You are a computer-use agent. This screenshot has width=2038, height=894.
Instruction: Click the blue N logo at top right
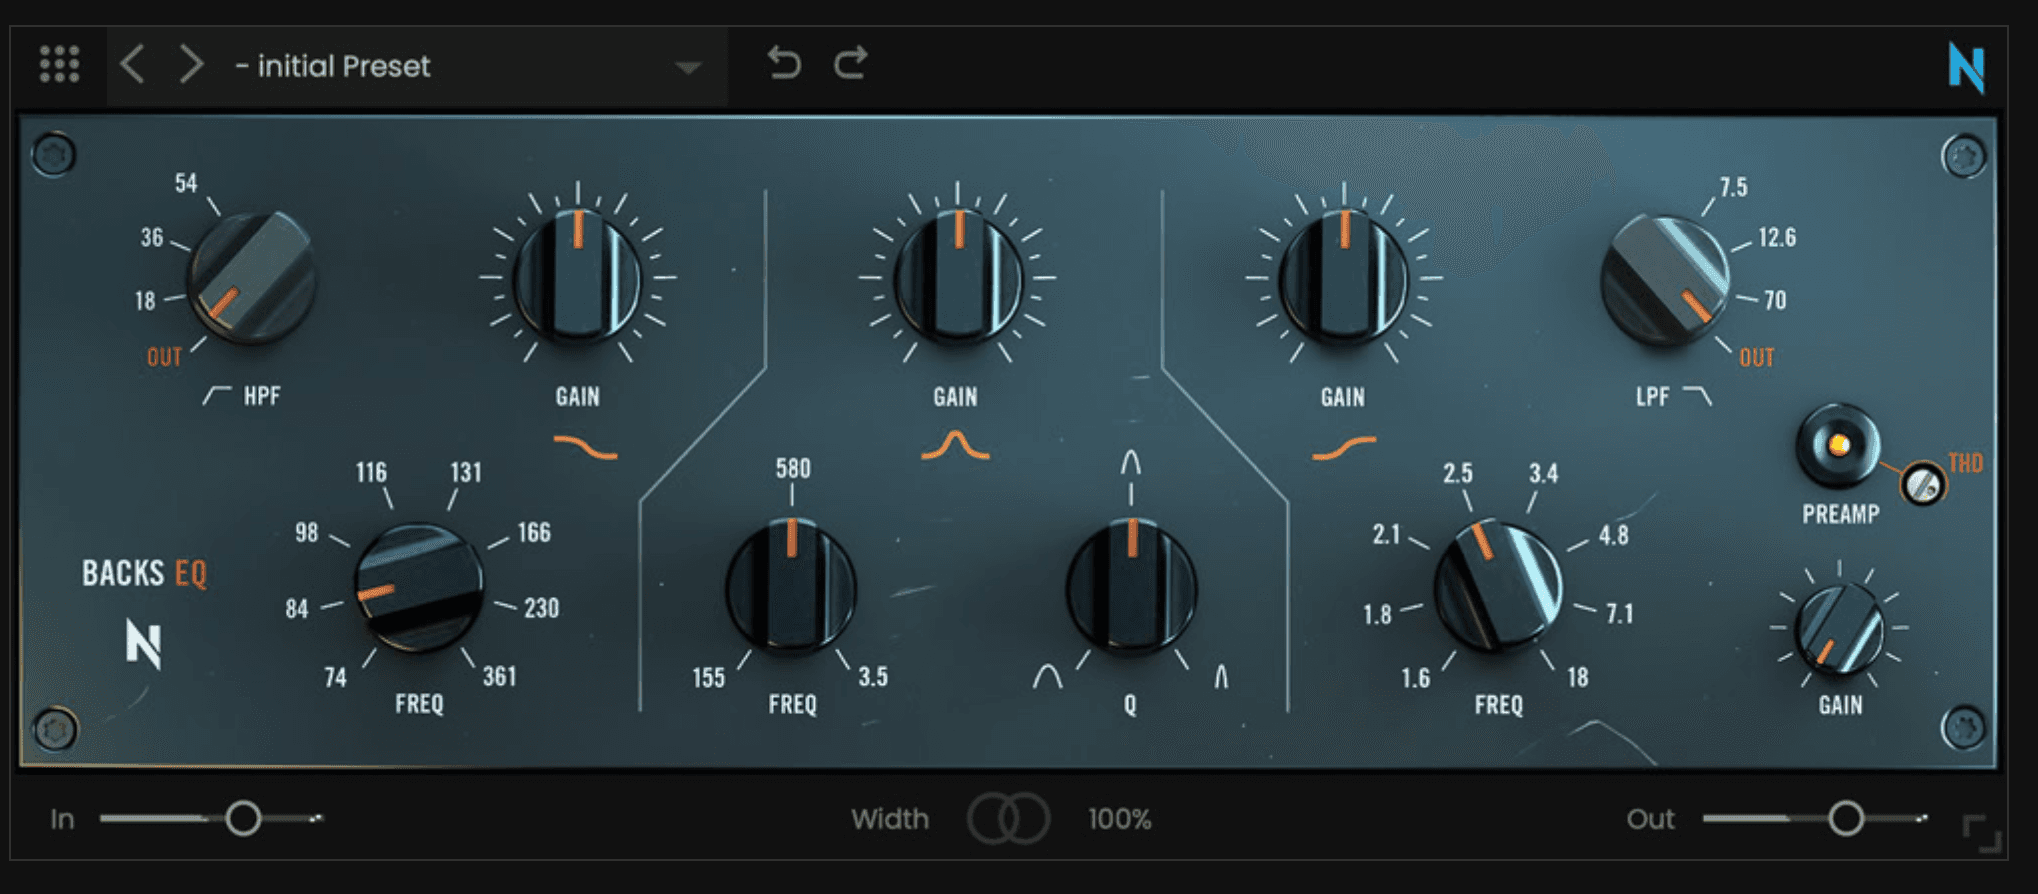pyautogui.click(x=1966, y=67)
